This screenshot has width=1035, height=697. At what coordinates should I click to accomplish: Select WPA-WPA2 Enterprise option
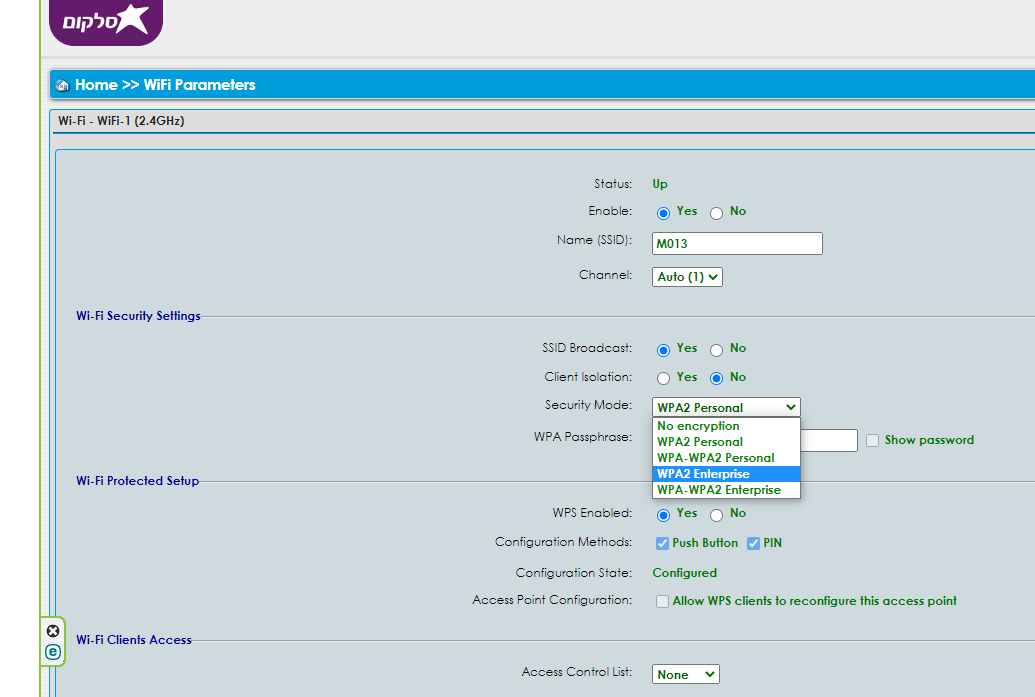(726, 490)
